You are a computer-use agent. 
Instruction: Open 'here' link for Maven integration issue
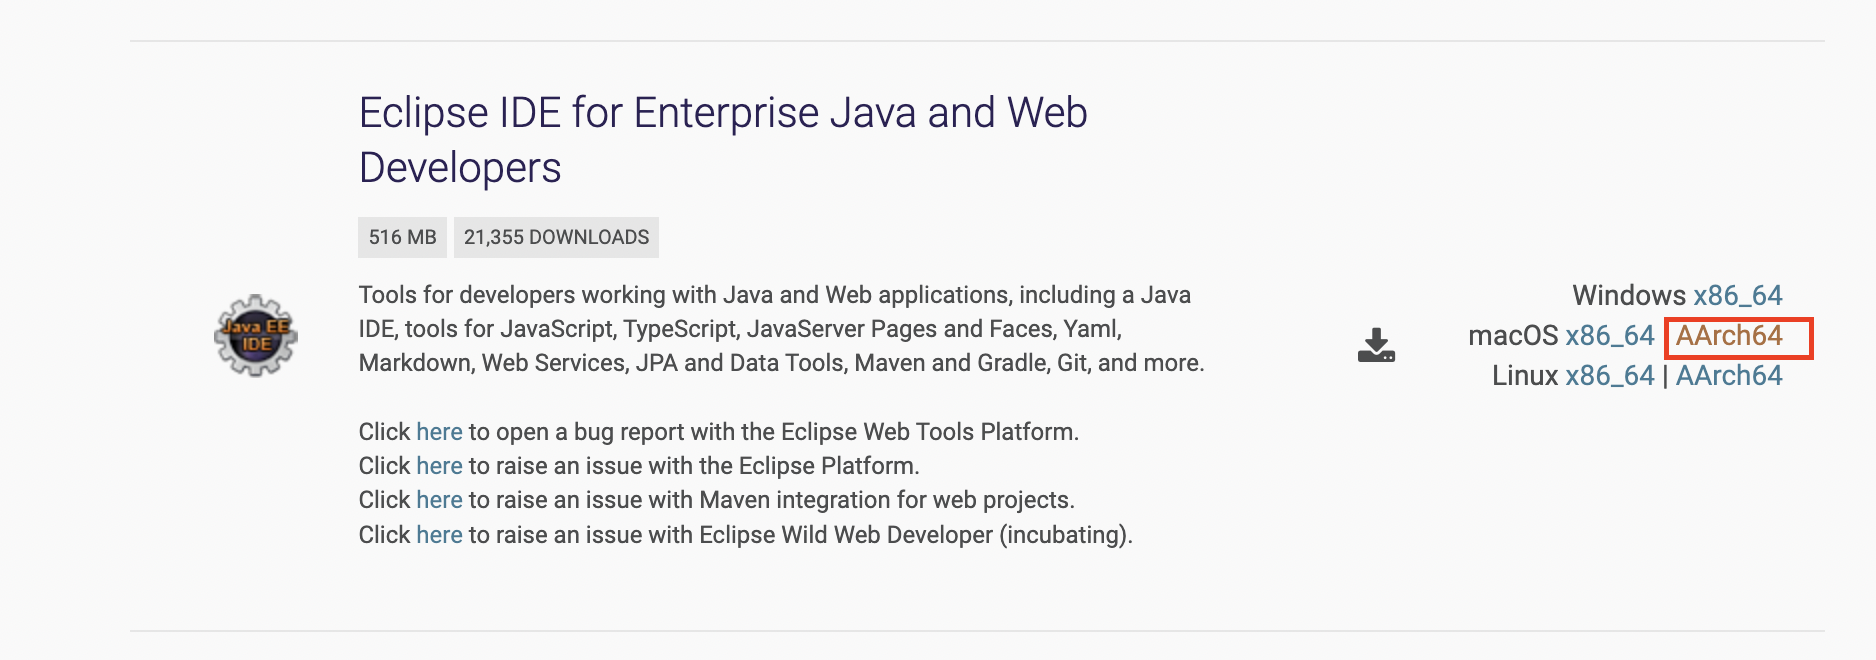[x=439, y=499]
